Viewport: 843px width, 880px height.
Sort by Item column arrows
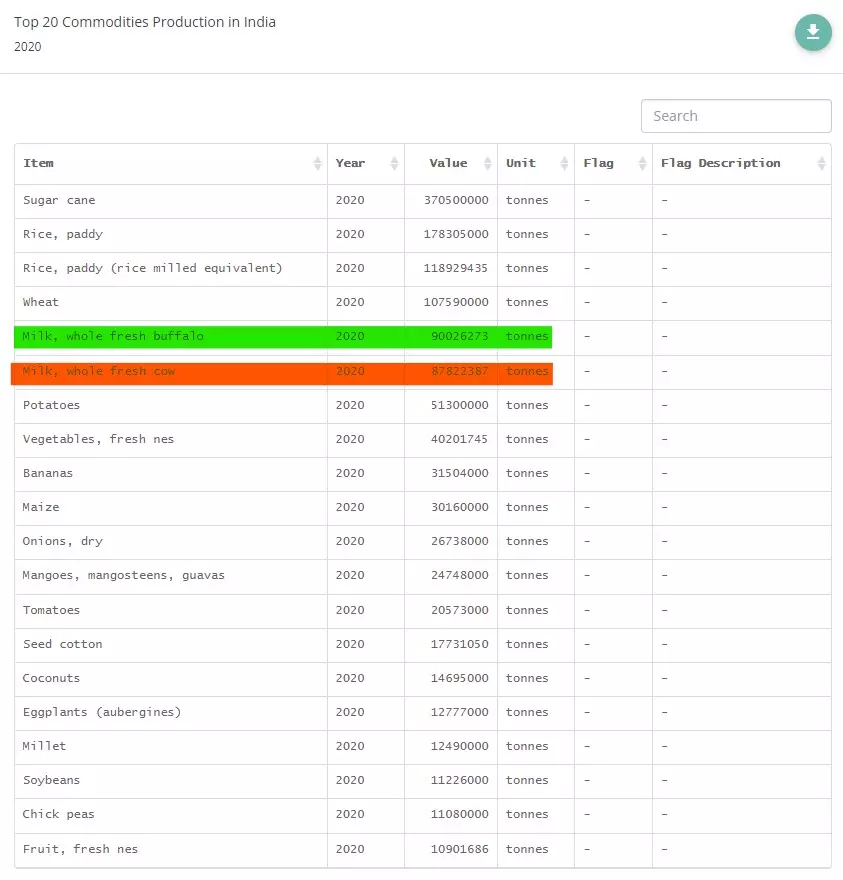(x=317, y=163)
